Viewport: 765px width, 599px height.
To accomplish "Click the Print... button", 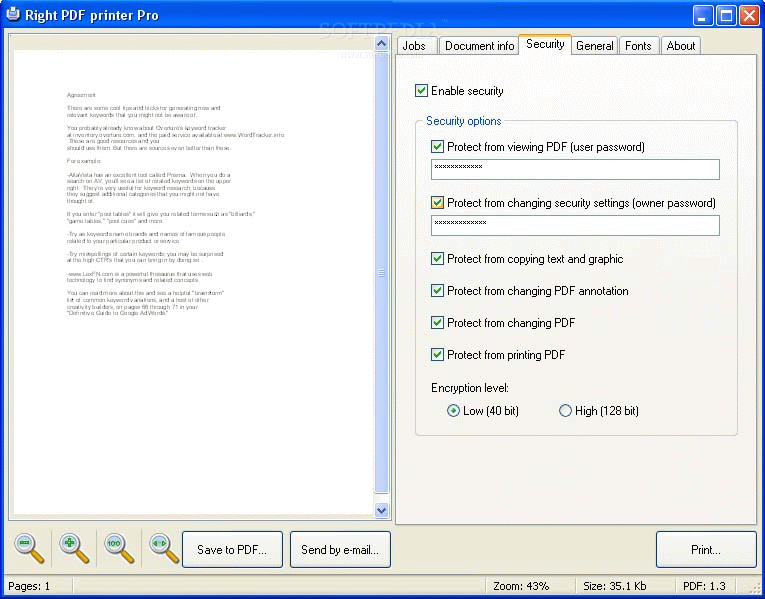I will point(706,550).
